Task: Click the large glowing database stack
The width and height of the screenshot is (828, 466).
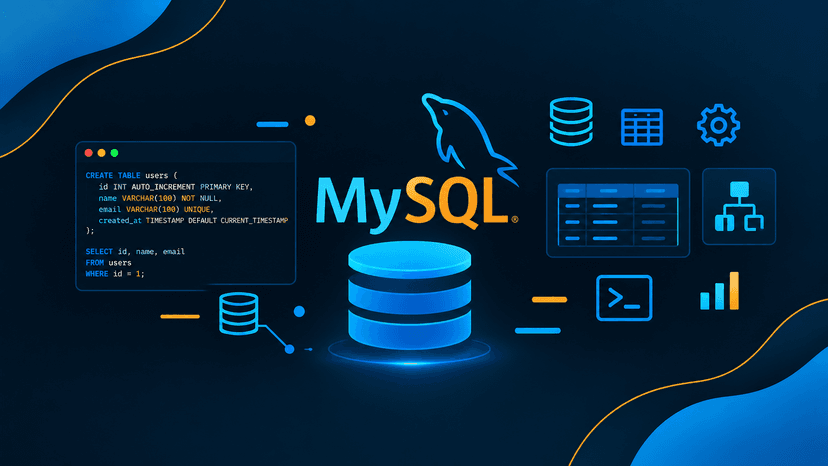Action: tap(409, 296)
